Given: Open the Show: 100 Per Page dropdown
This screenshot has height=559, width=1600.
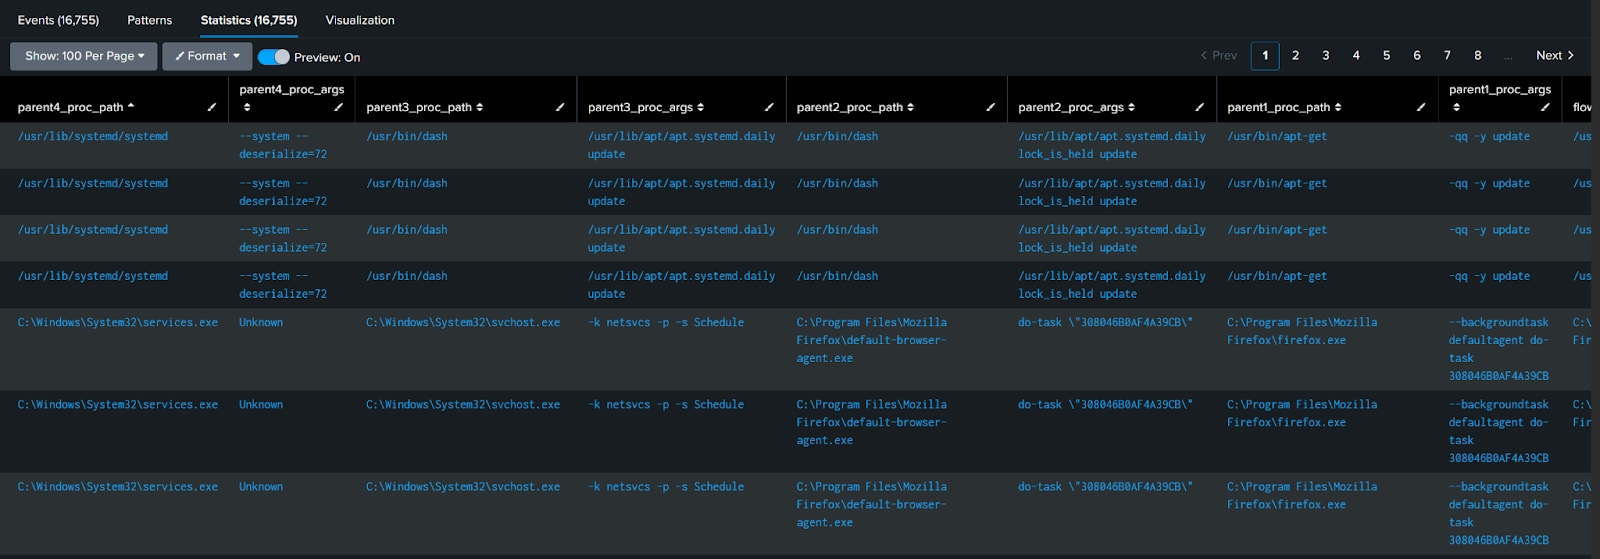Looking at the screenshot, I should click(x=84, y=56).
